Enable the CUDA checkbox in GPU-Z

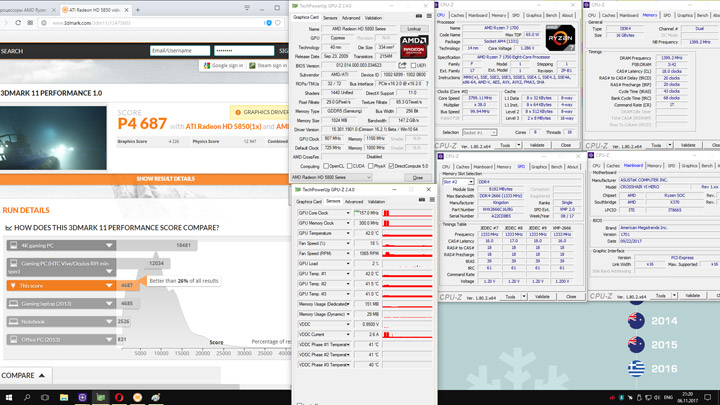[x=349, y=166]
